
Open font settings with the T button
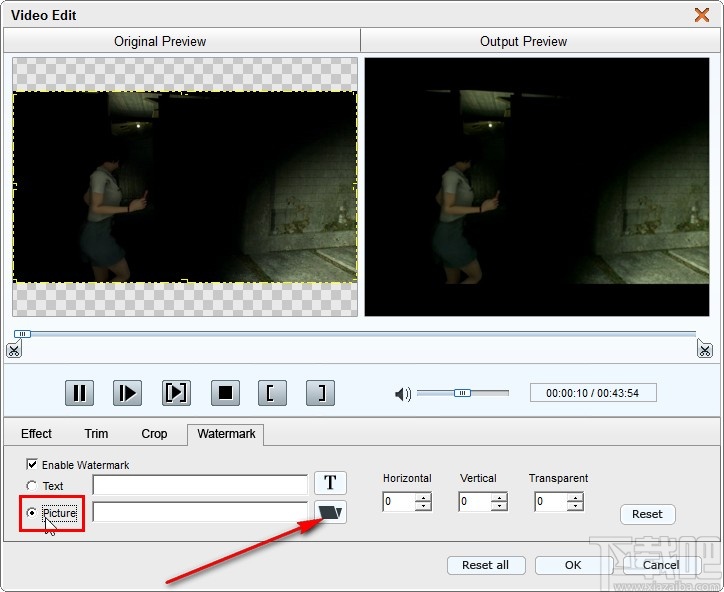pyautogui.click(x=330, y=483)
